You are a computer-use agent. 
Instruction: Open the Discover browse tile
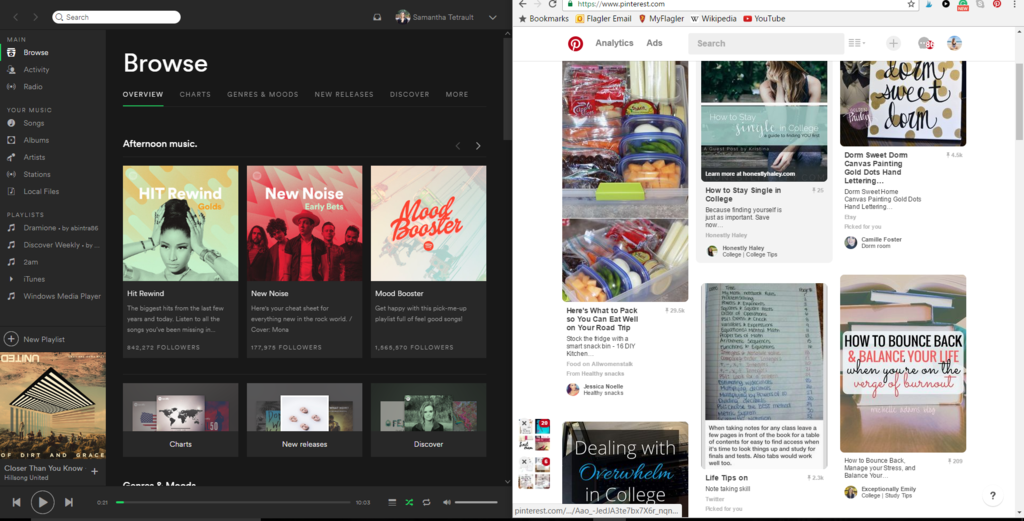(428, 420)
